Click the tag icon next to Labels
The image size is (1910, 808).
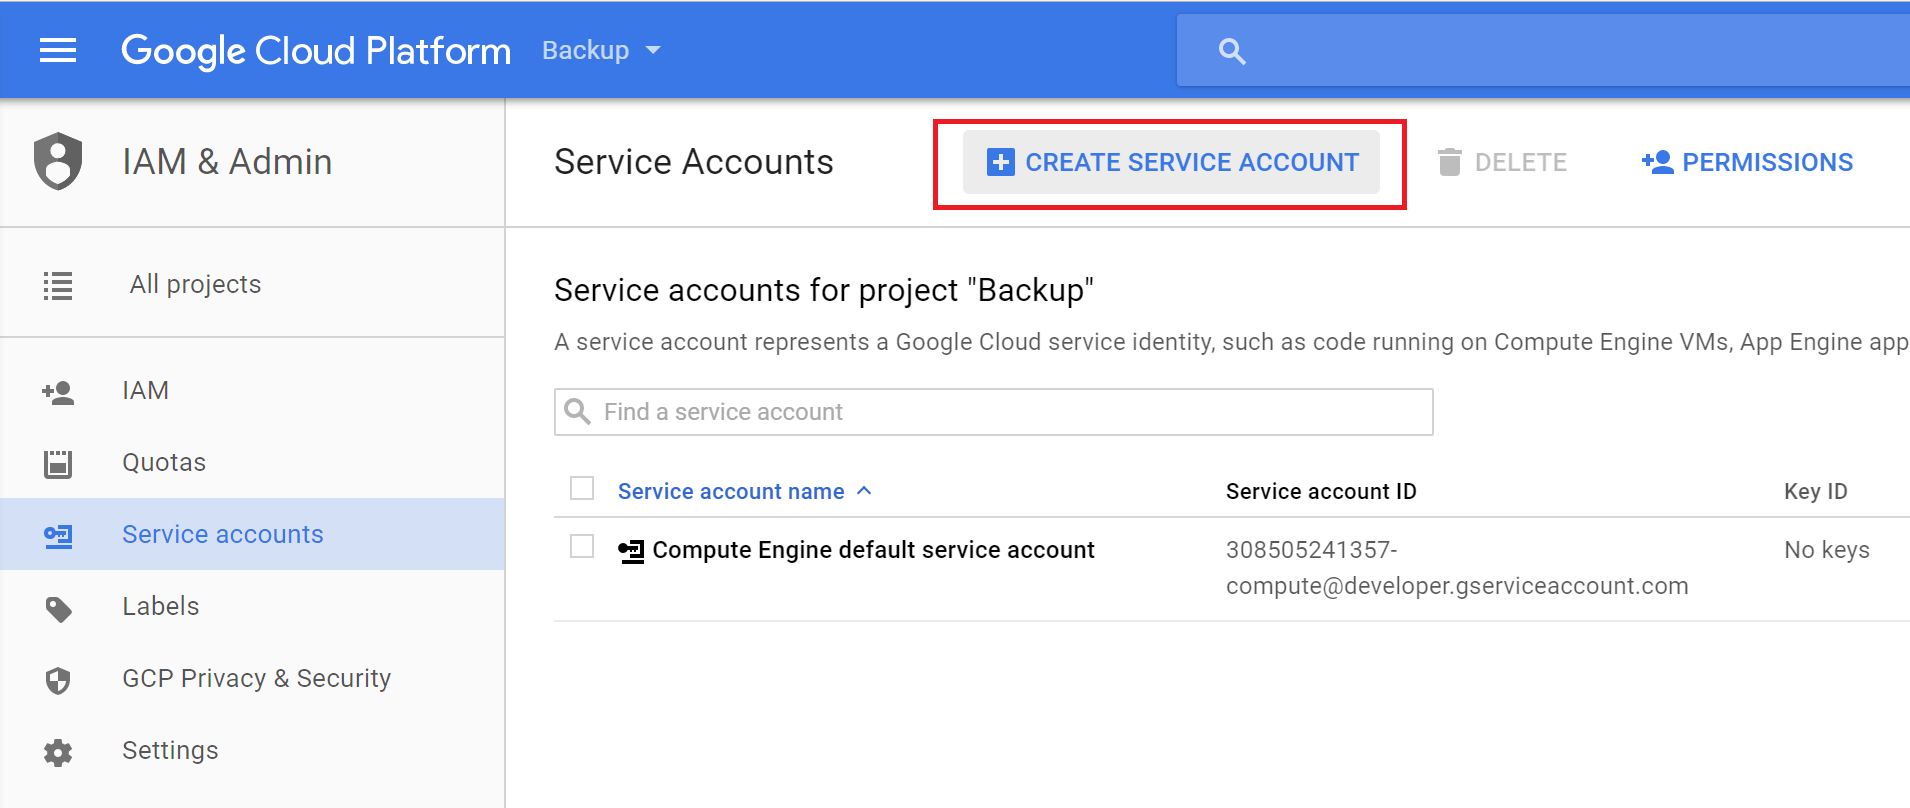click(58, 609)
